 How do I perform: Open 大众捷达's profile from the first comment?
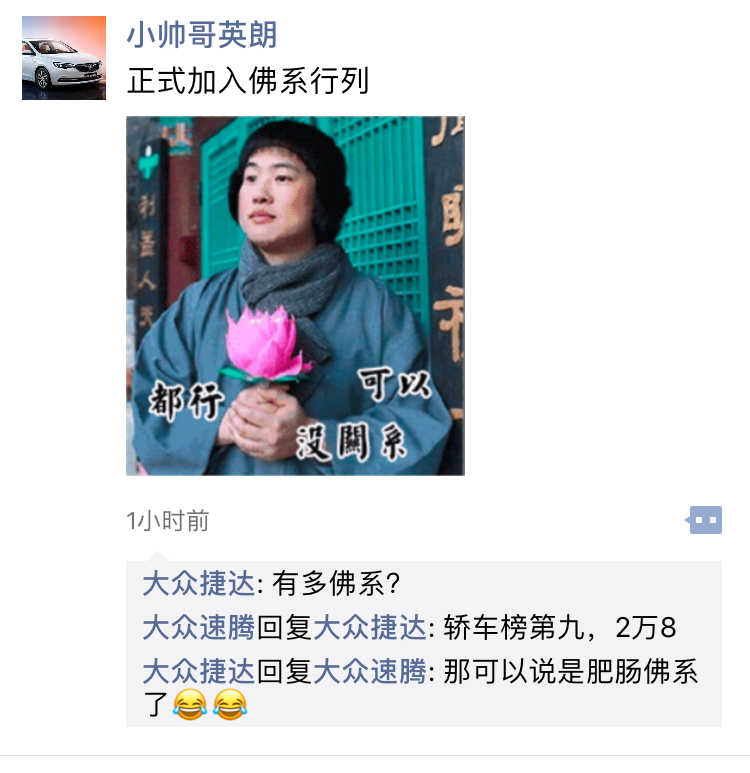[x=199, y=584]
